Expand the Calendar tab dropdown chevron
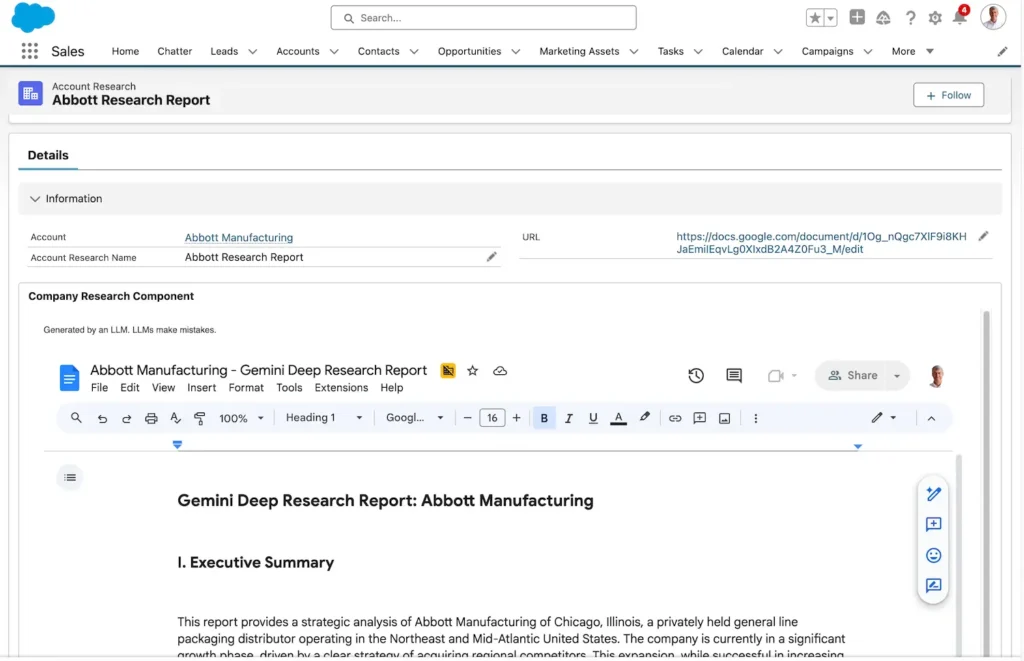This screenshot has width=1024, height=661. pyautogui.click(x=777, y=52)
